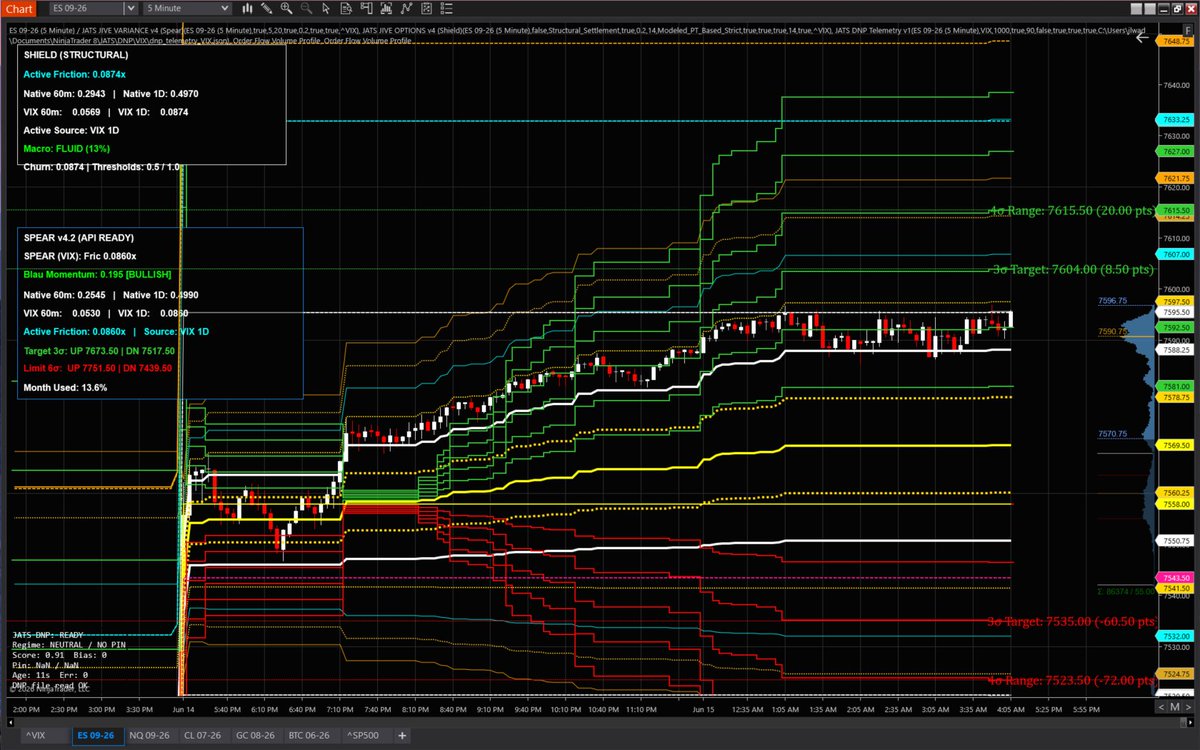Click the F fixed-scale button on price axis
This screenshot has width=1200, height=750.
[1188, 30]
